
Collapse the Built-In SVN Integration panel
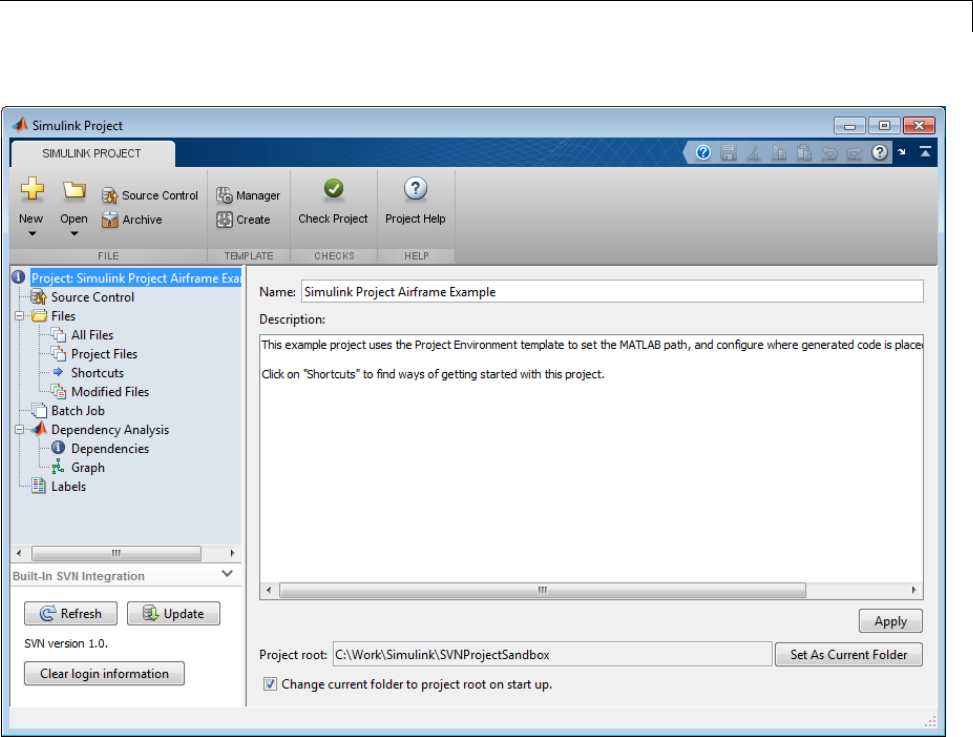point(227,574)
